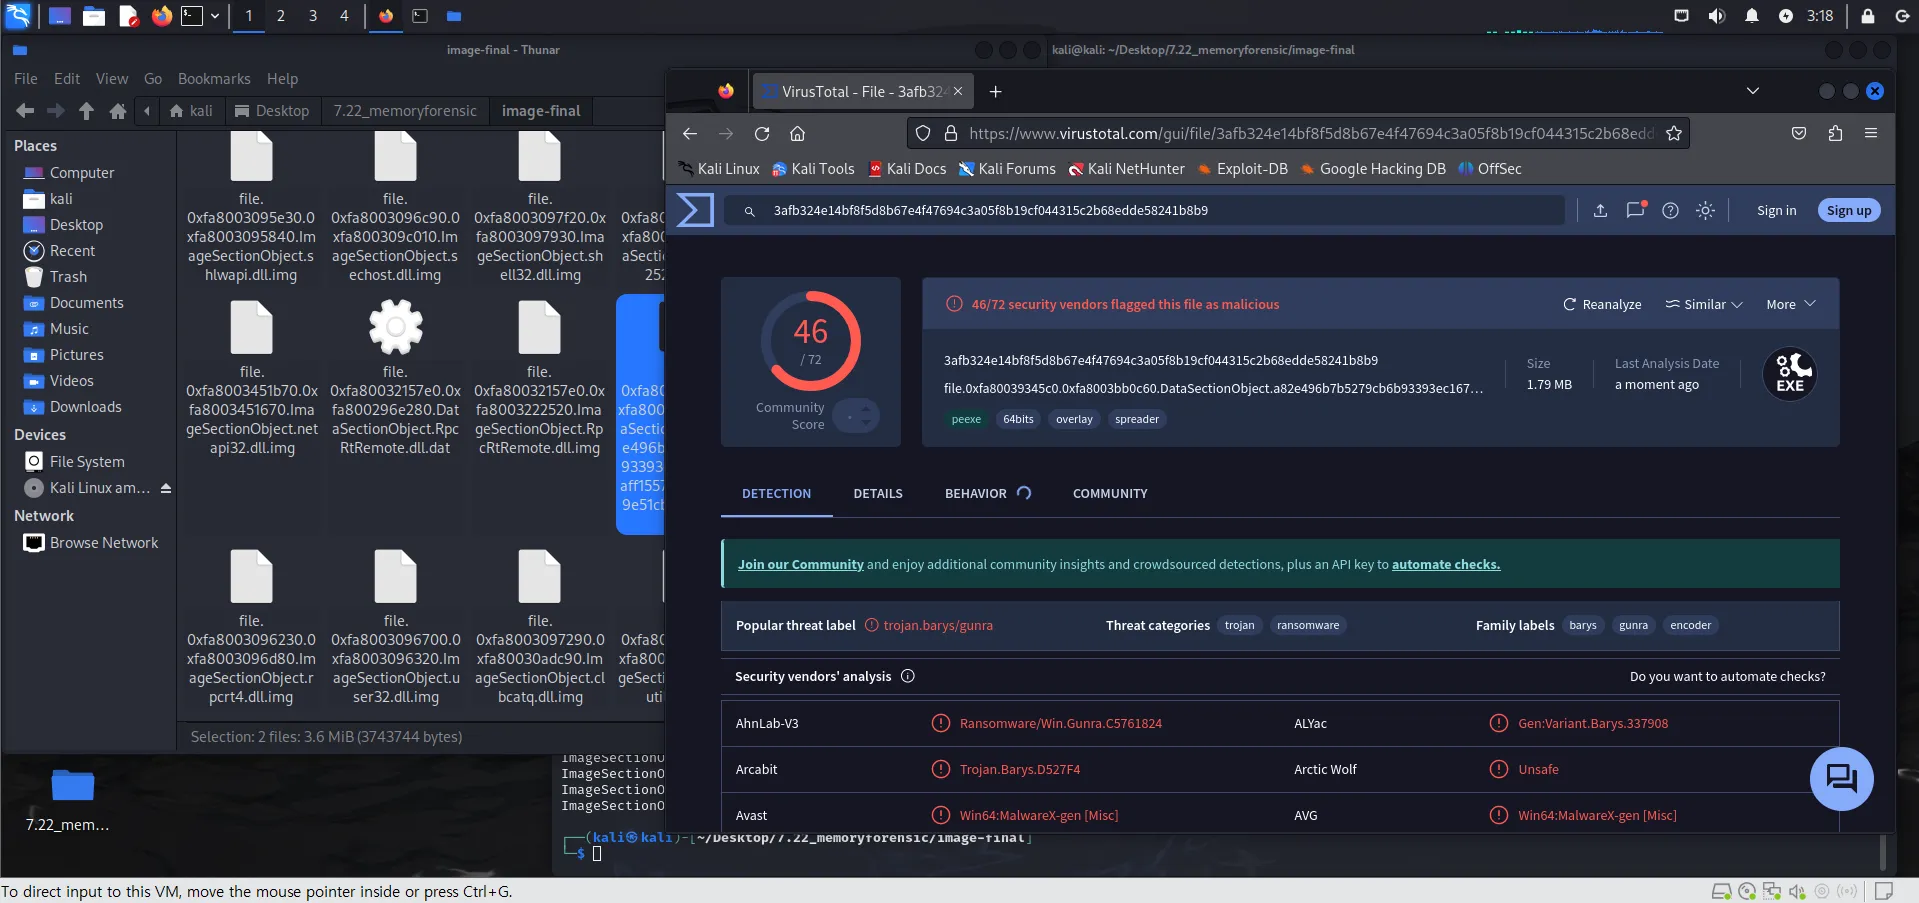This screenshot has height=903, width=1919.
Task: Switch to the BEHAVIOR tab
Action: [975, 493]
